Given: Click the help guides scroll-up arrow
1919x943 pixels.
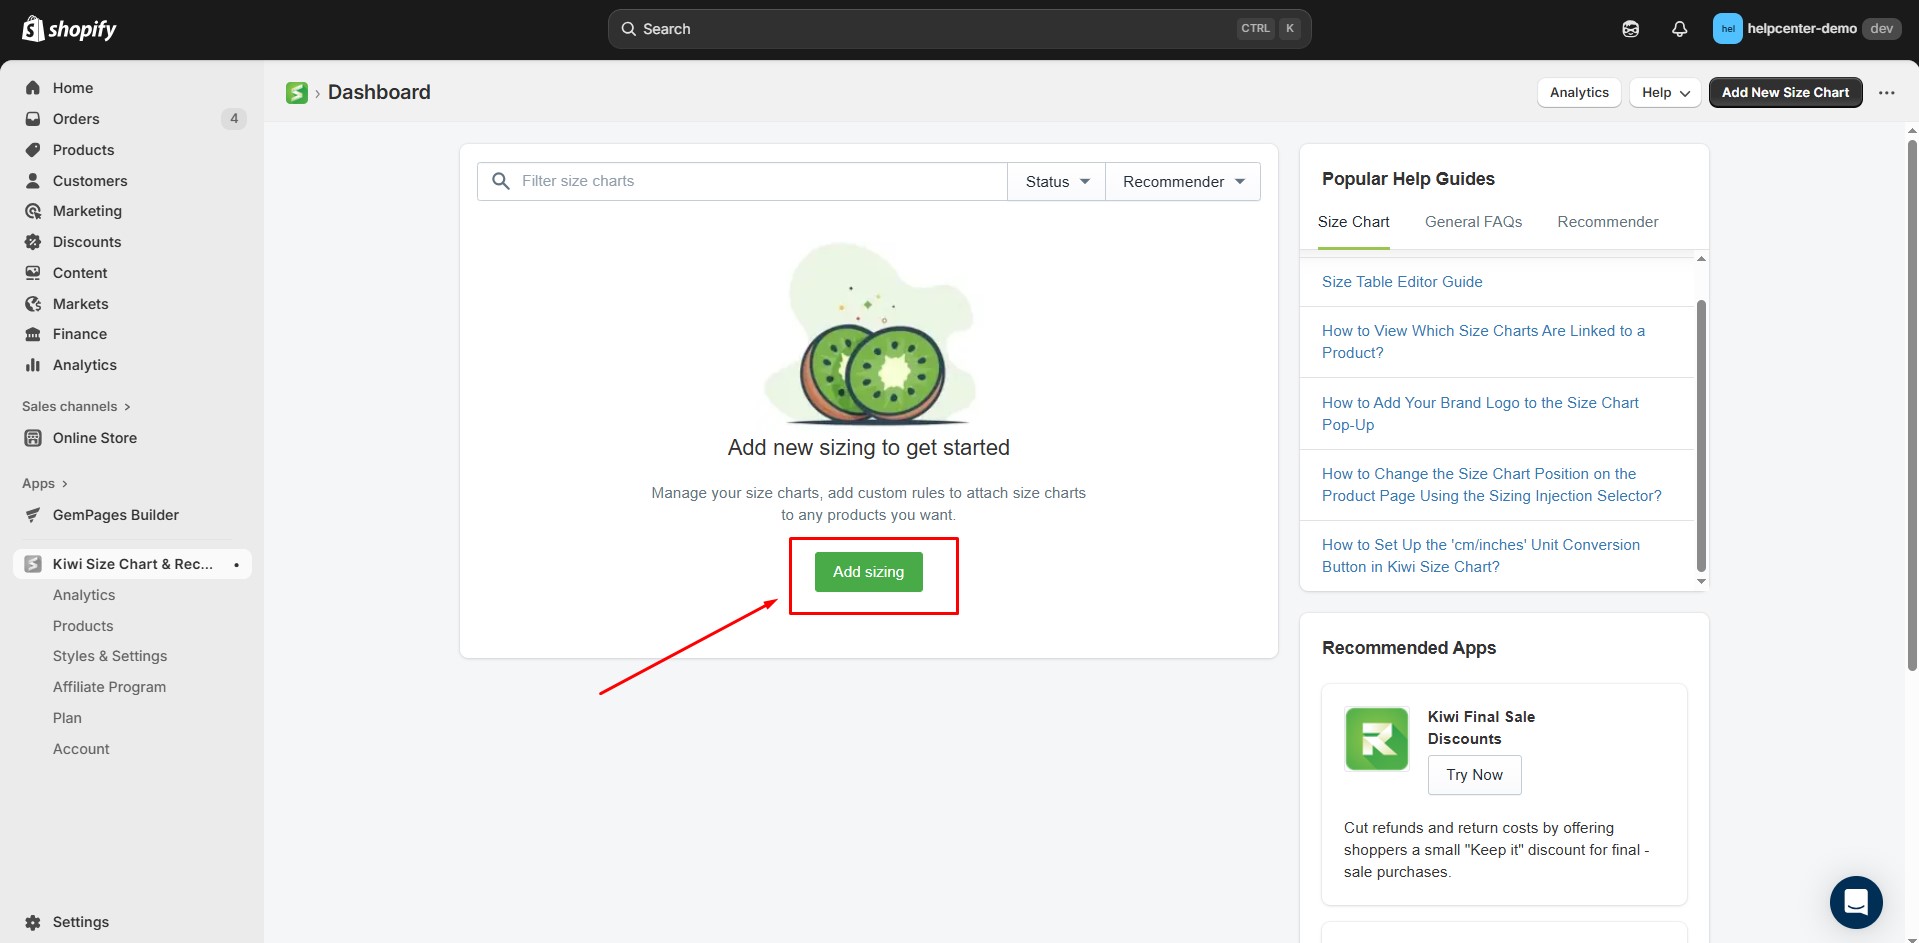Looking at the screenshot, I should (x=1701, y=260).
